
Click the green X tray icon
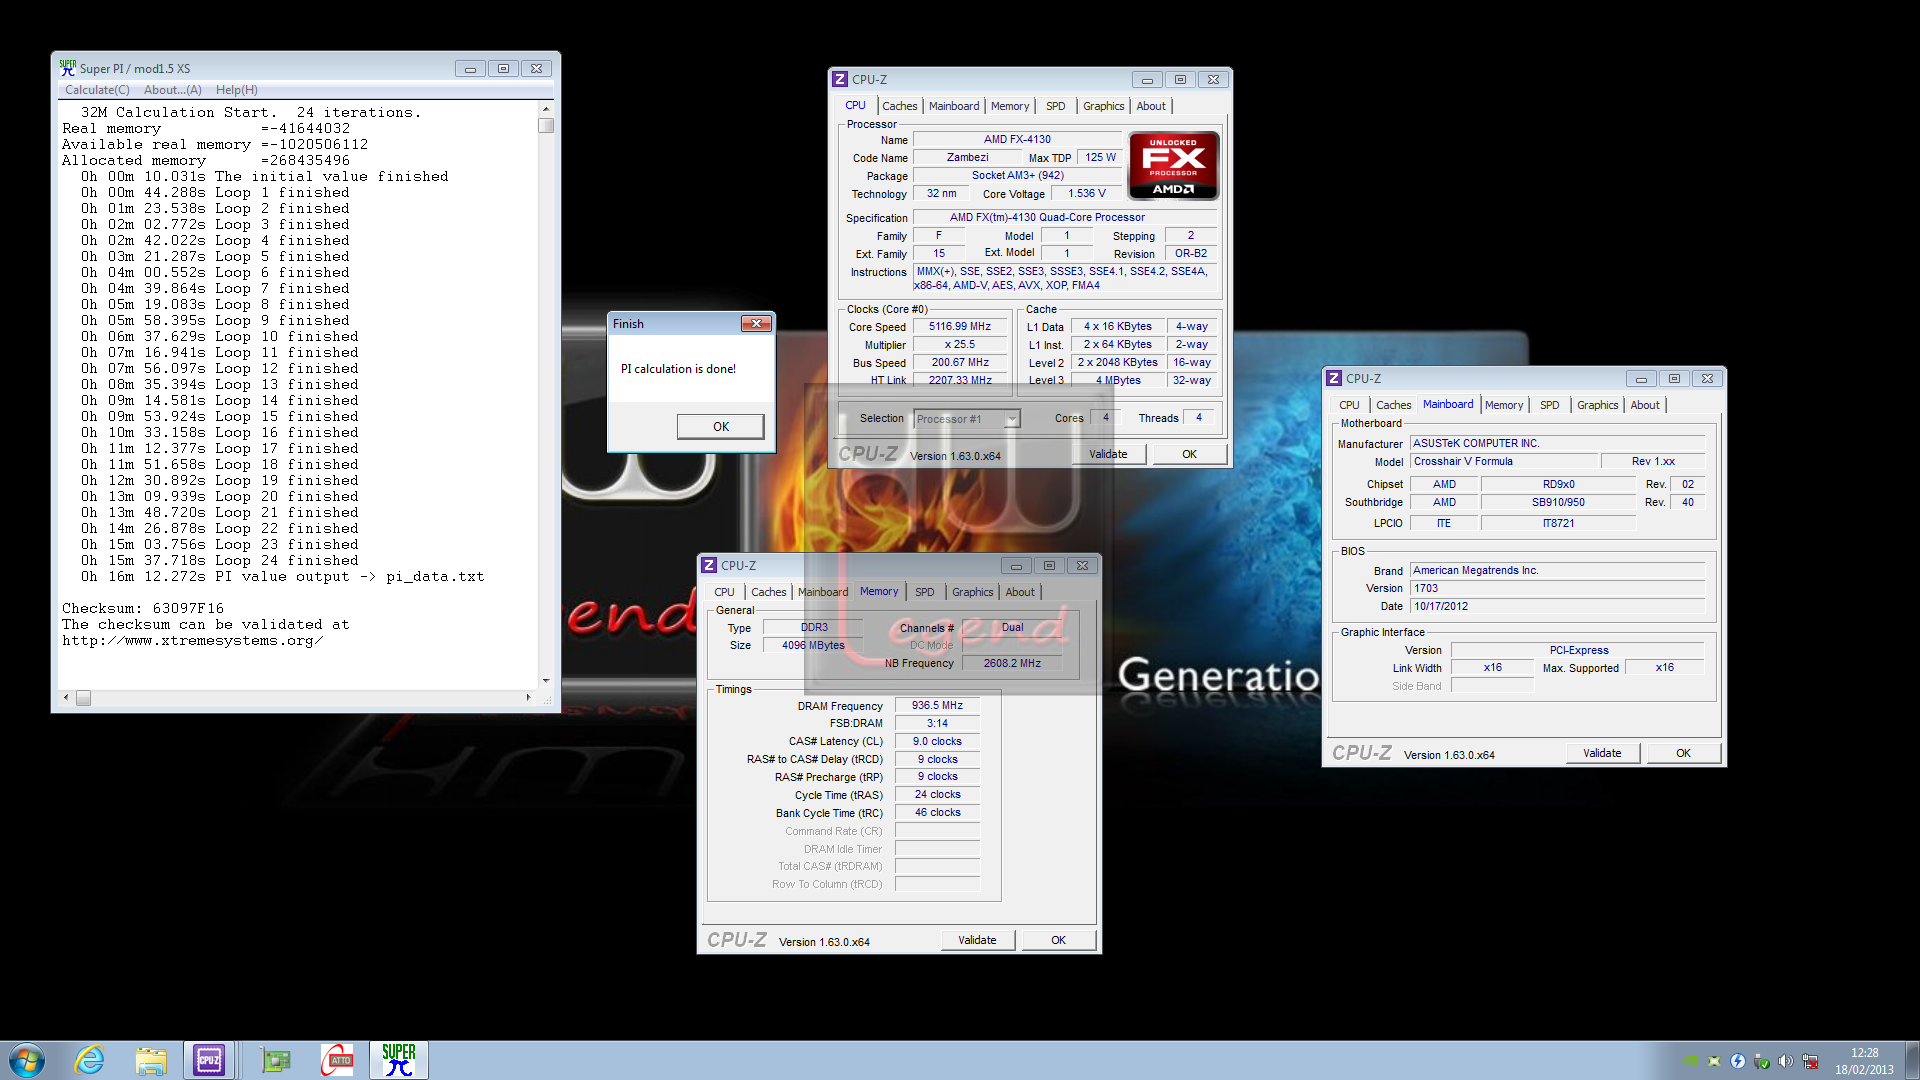click(1714, 1061)
